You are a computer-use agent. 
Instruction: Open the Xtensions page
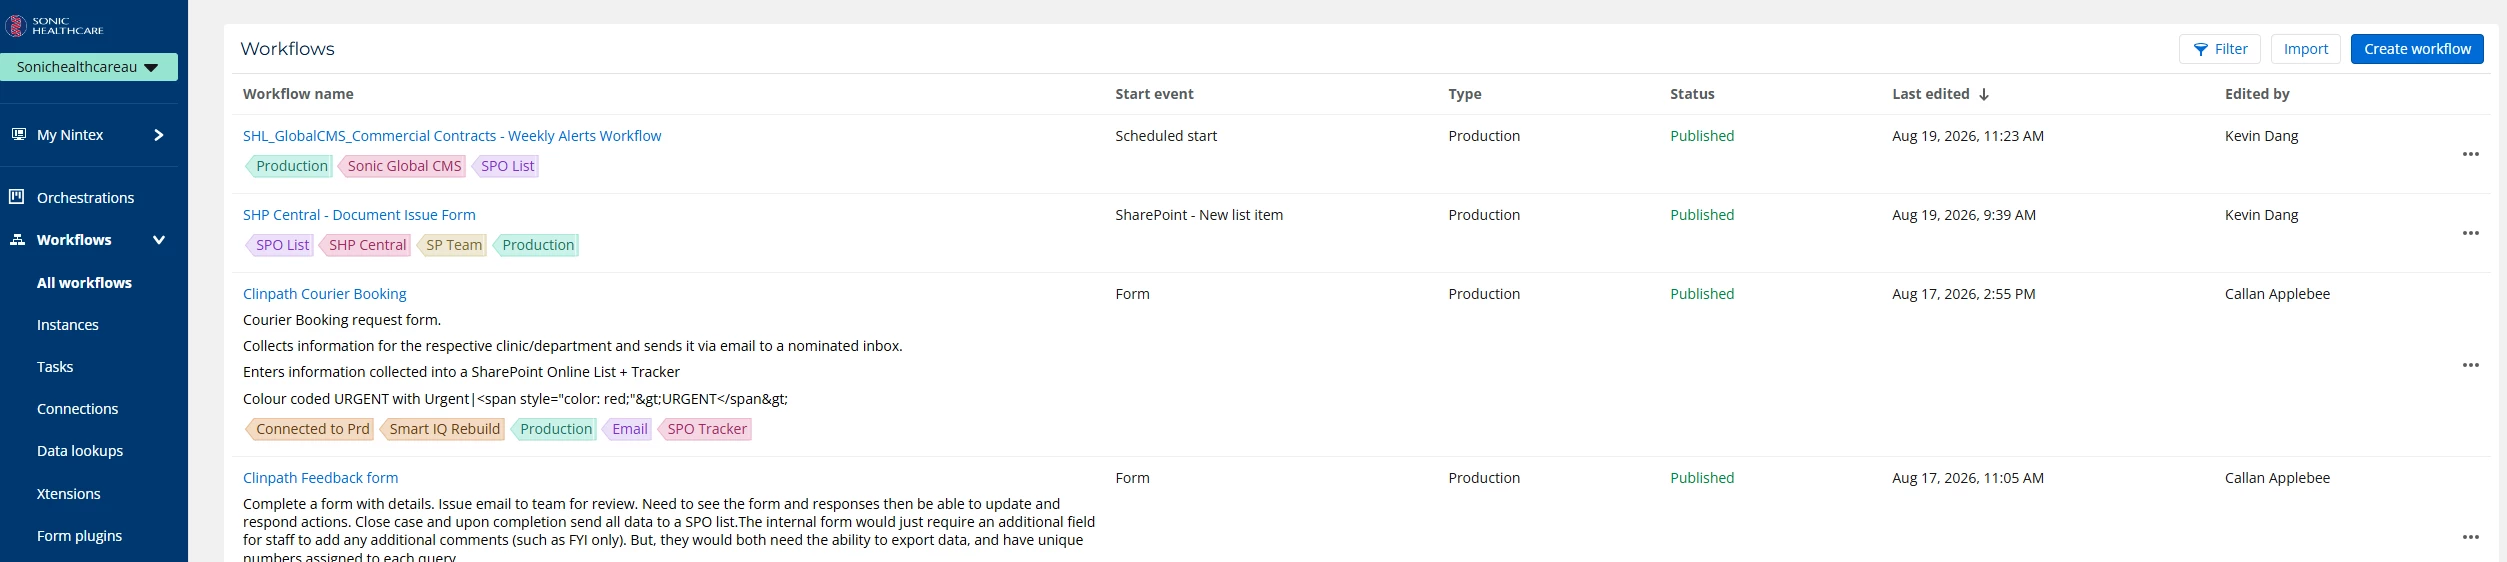click(x=68, y=494)
